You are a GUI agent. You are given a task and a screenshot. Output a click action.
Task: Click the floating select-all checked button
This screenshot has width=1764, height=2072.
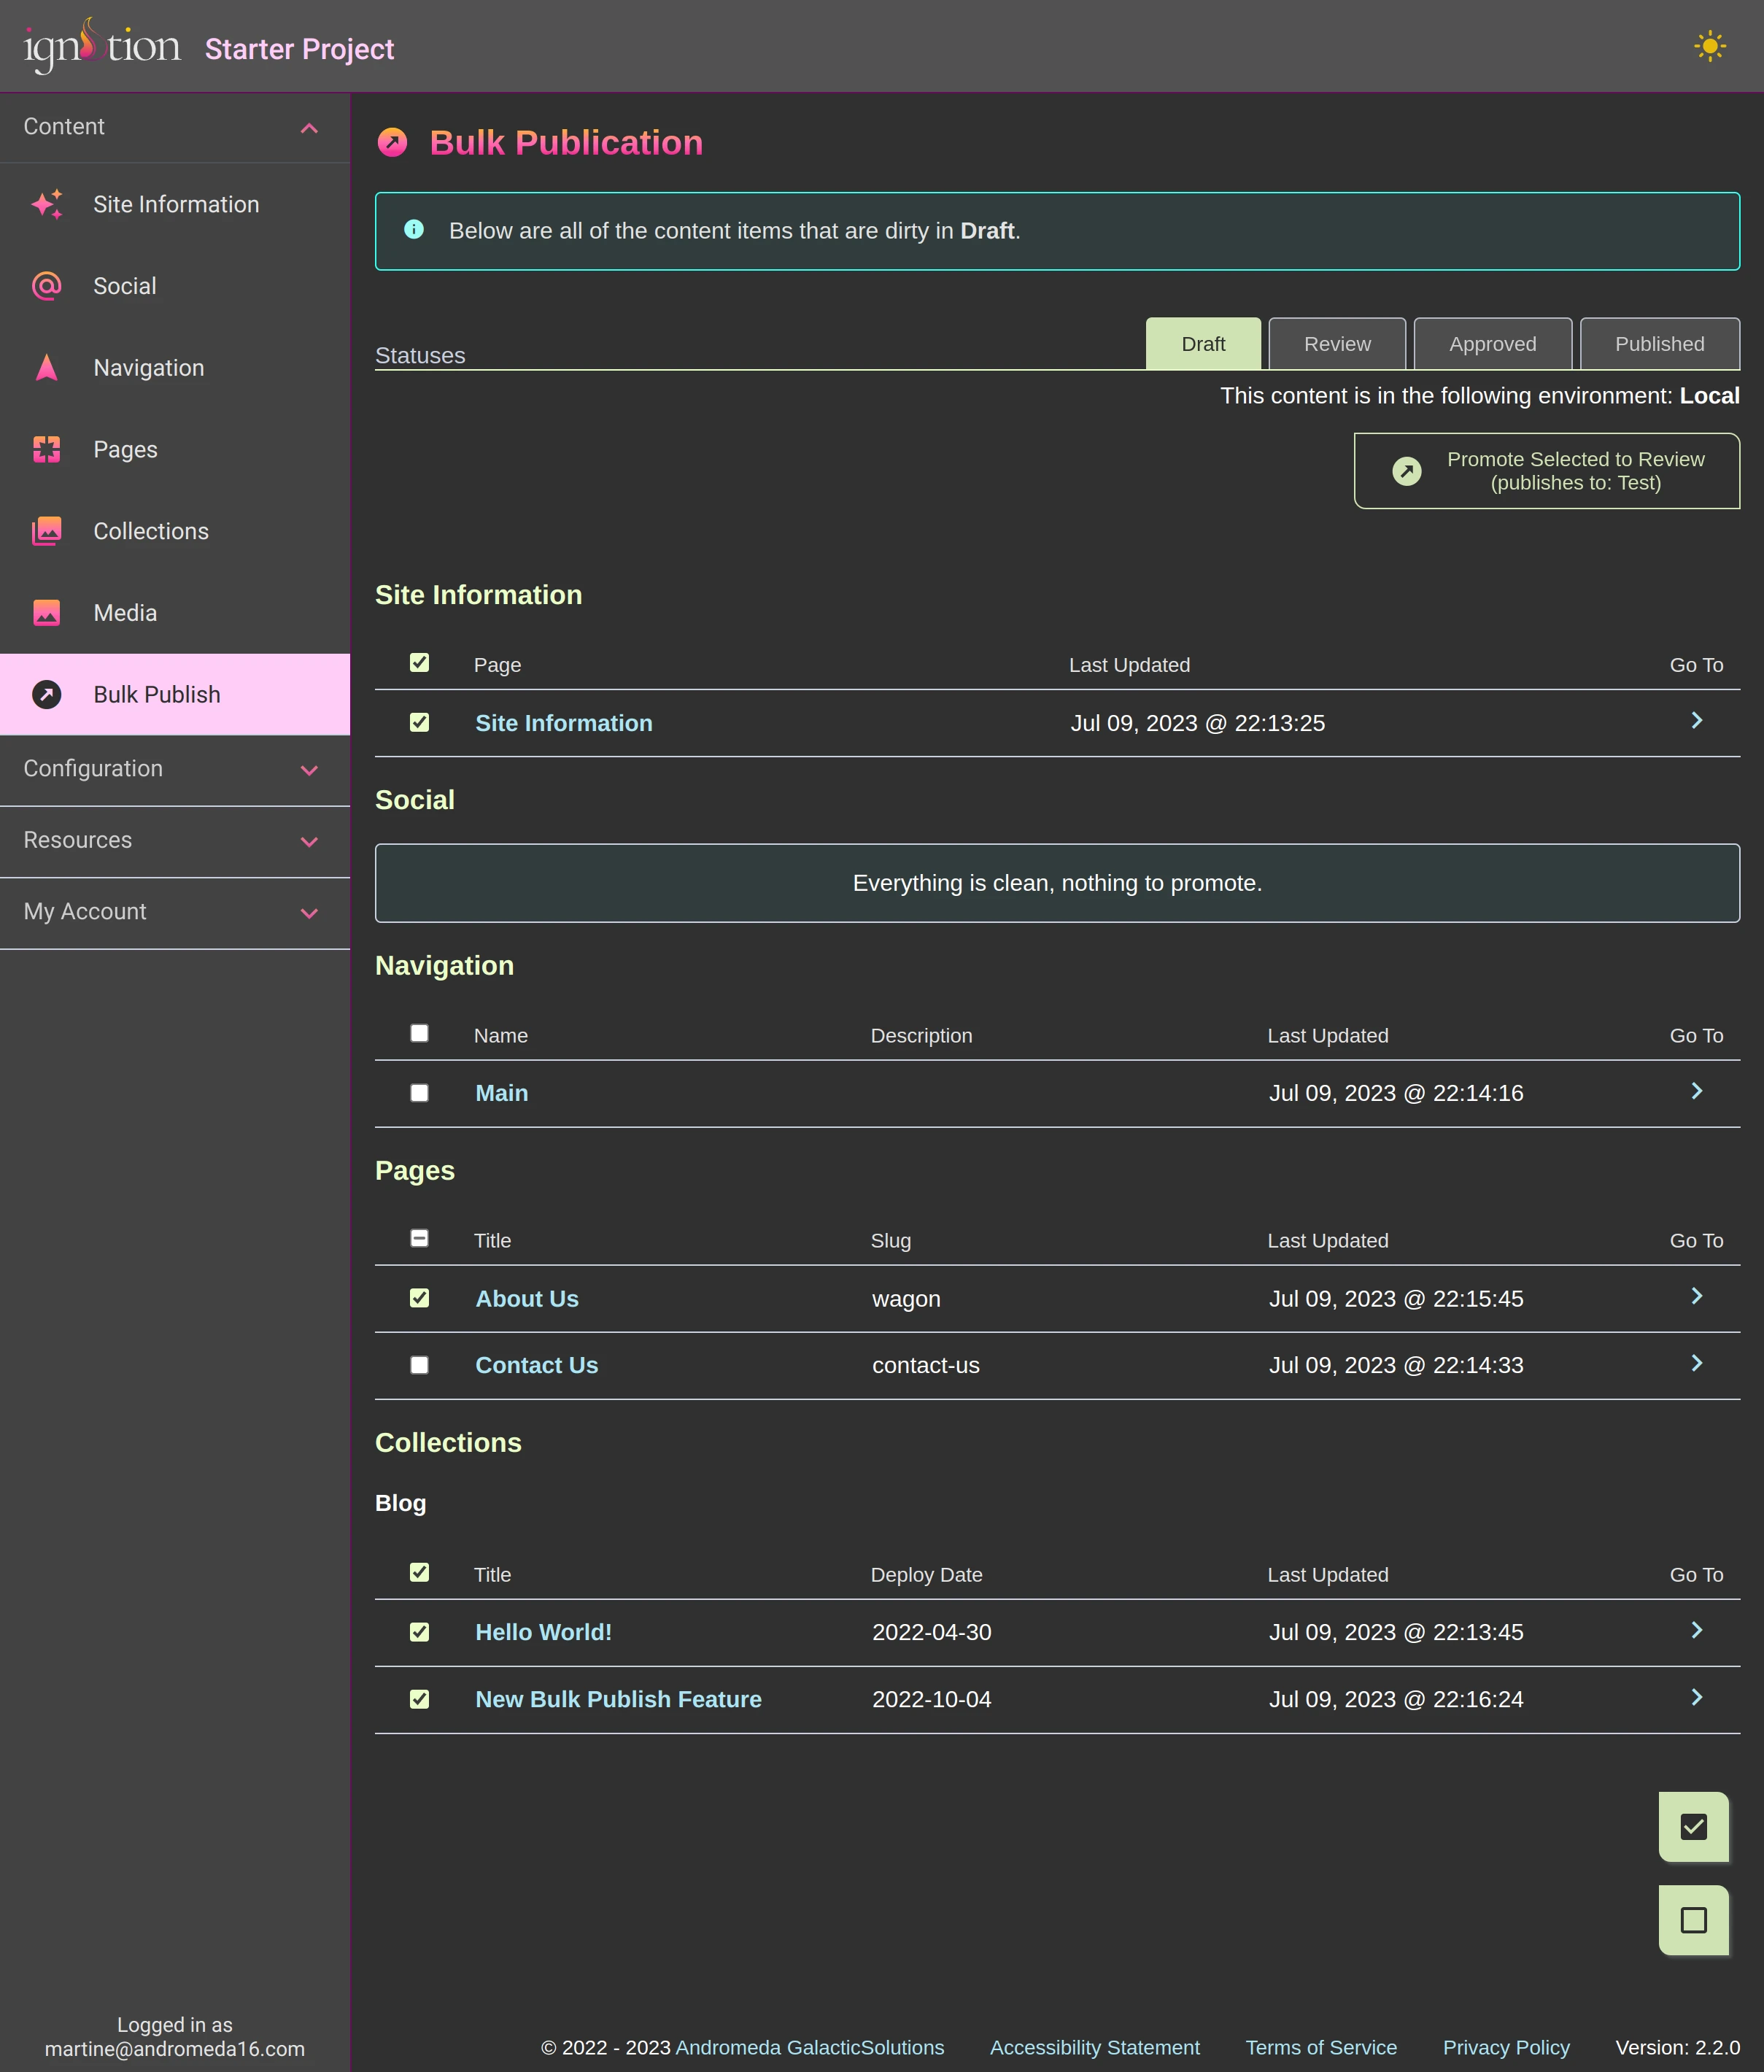[x=1694, y=1827]
